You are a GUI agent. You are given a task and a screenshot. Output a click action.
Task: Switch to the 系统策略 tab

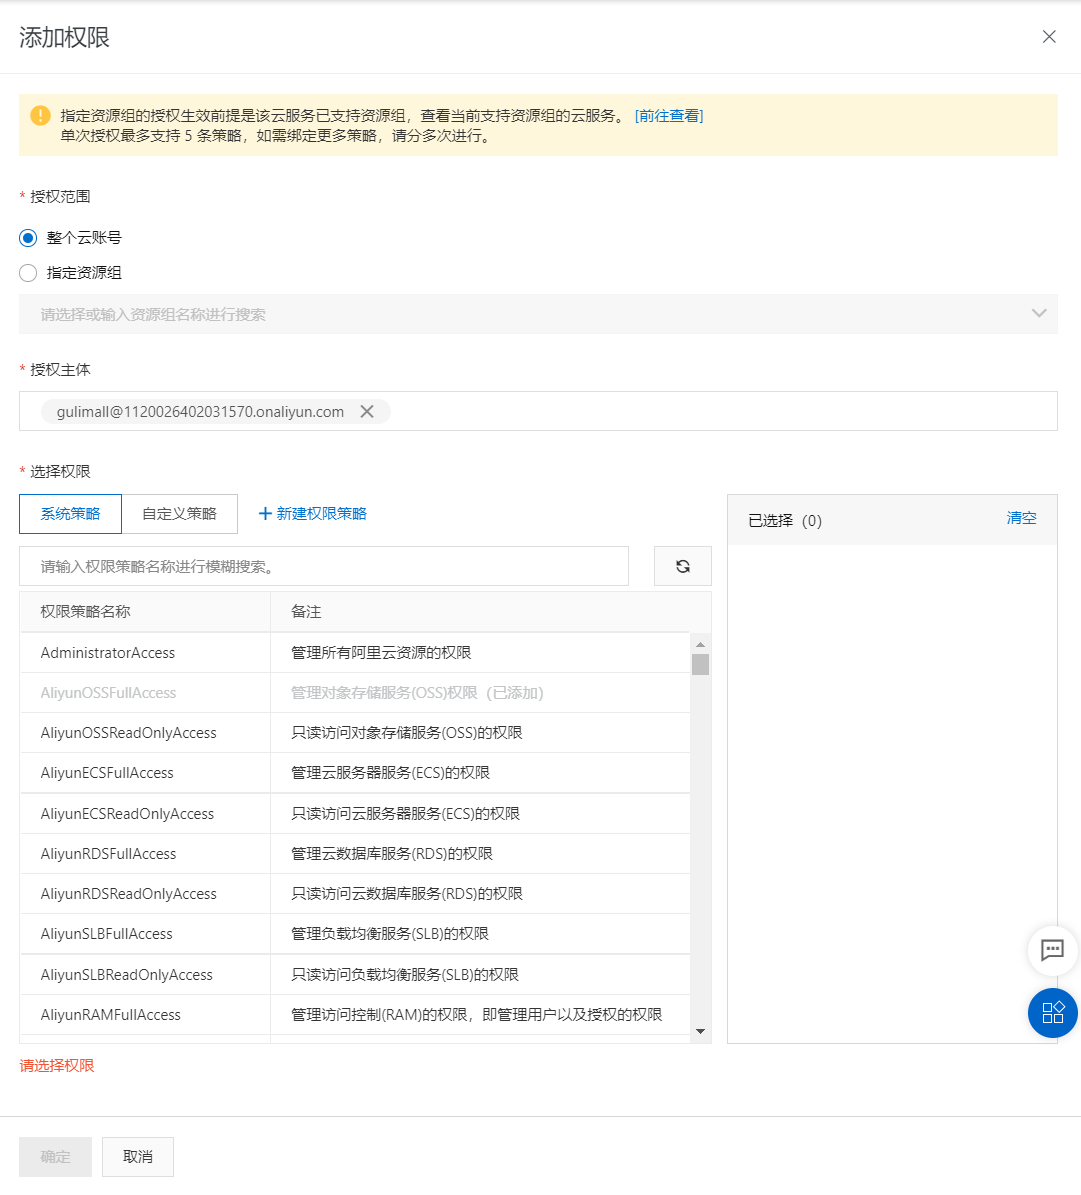(x=70, y=514)
